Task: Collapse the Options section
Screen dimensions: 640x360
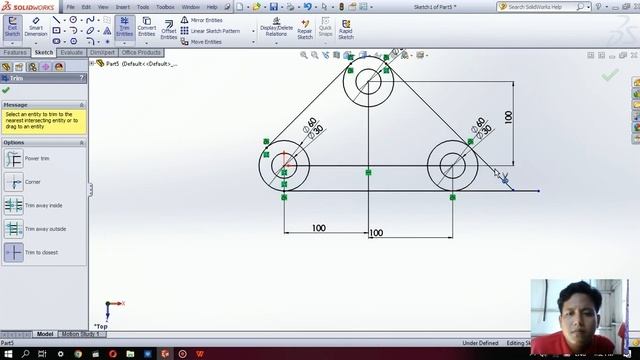Action: pos(82,143)
